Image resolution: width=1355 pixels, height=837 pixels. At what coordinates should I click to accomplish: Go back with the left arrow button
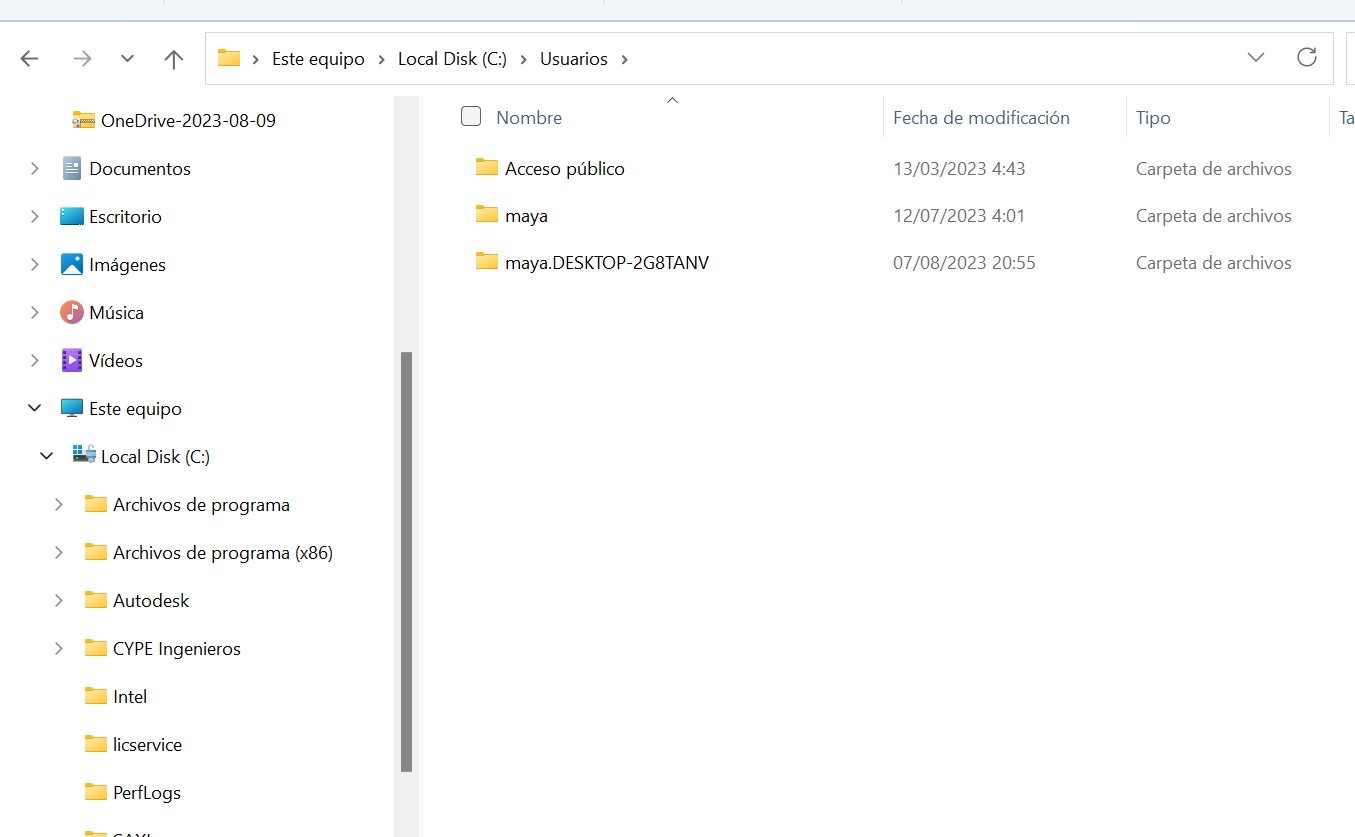pyautogui.click(x=30, y=59)
